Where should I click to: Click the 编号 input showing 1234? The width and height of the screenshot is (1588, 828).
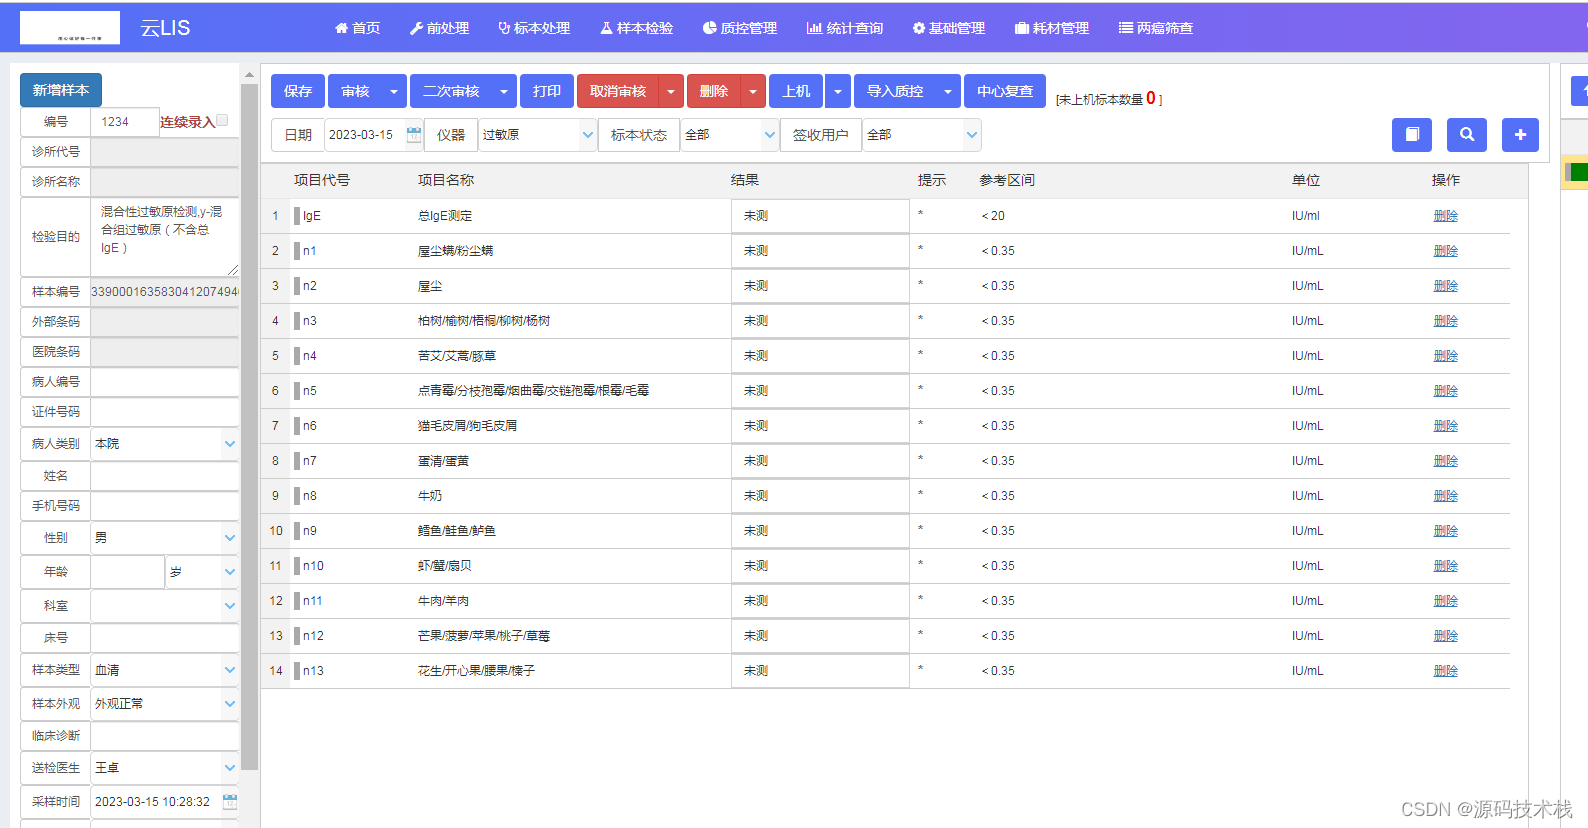coord(125,122)
